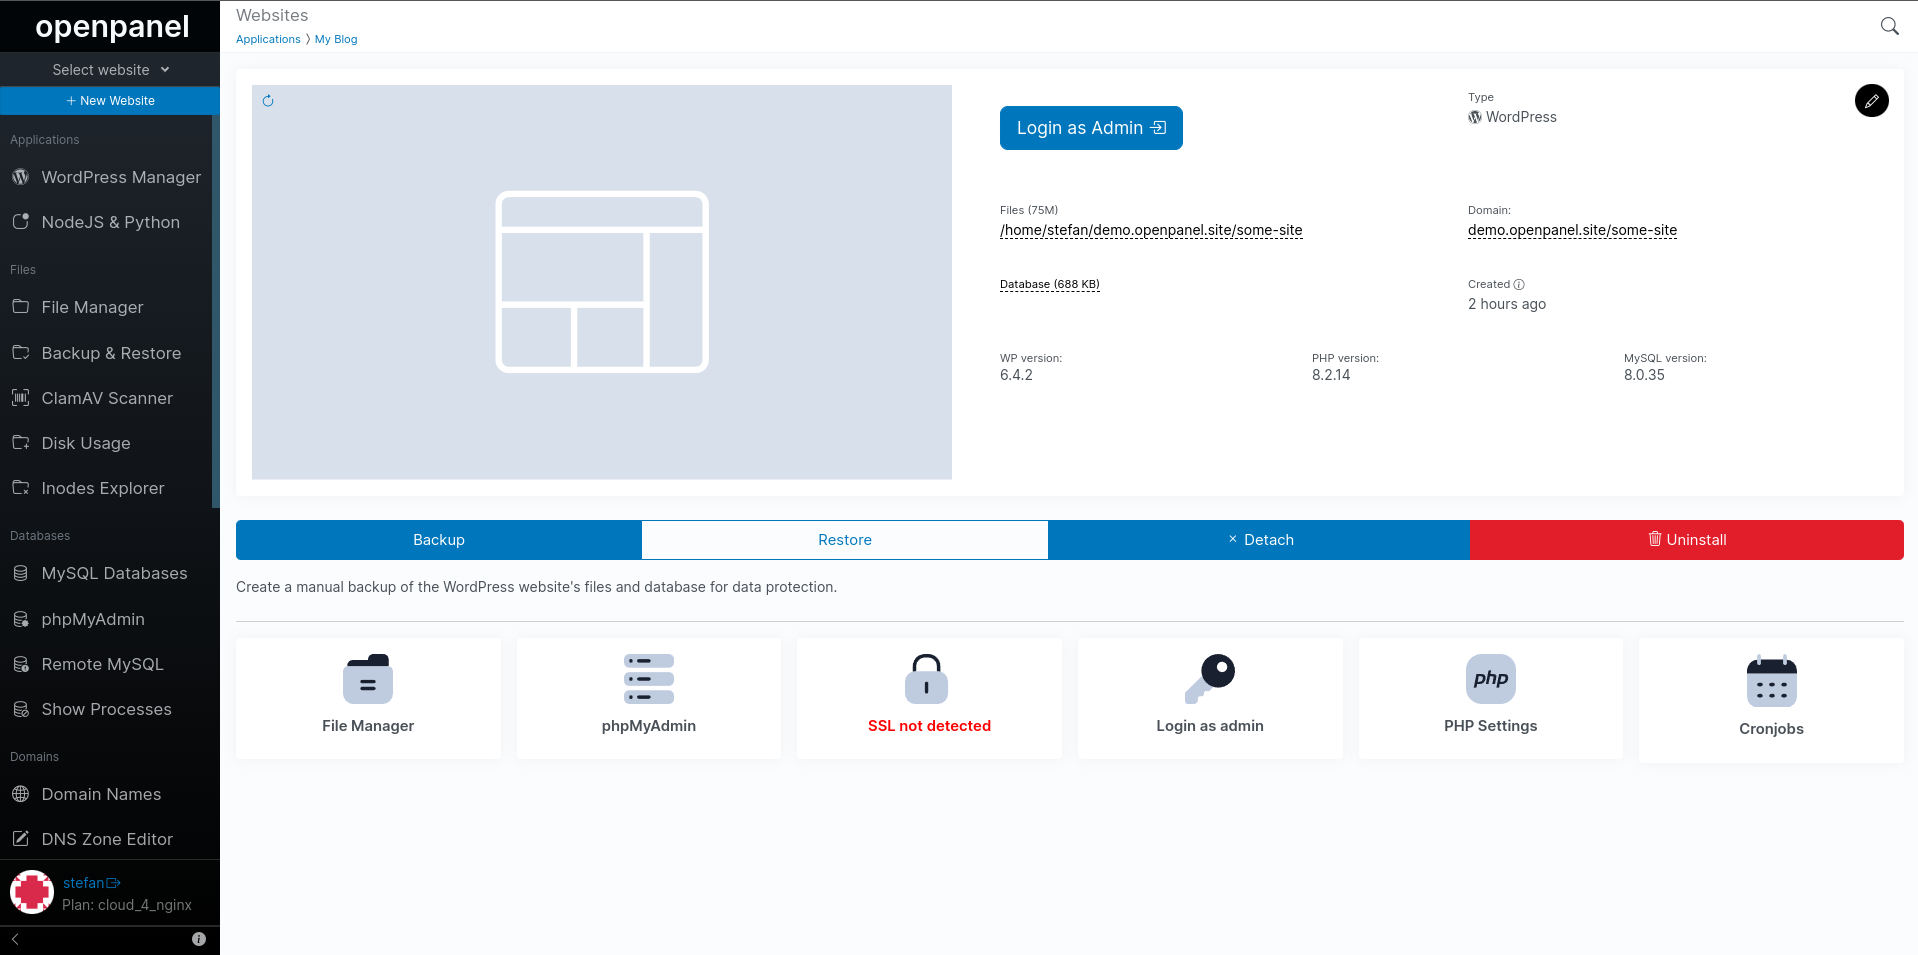Click the New Website button

110,101
